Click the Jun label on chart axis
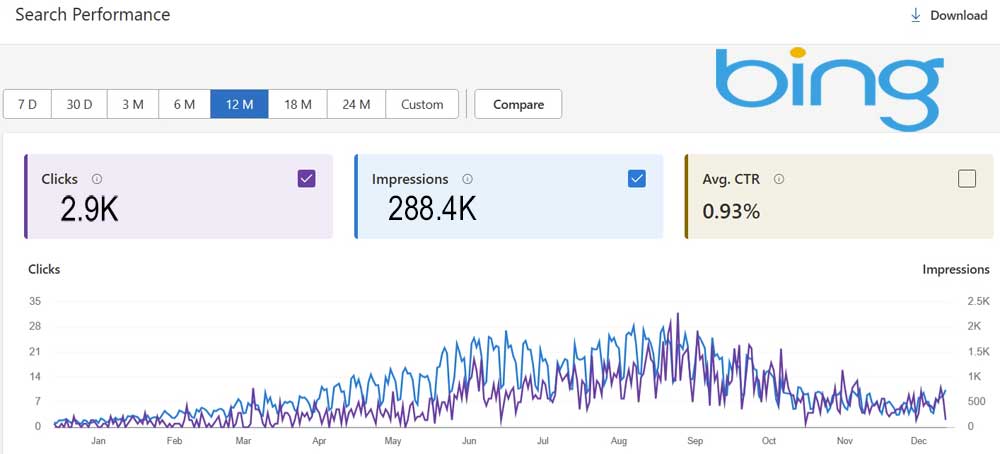 pos(469,441)
